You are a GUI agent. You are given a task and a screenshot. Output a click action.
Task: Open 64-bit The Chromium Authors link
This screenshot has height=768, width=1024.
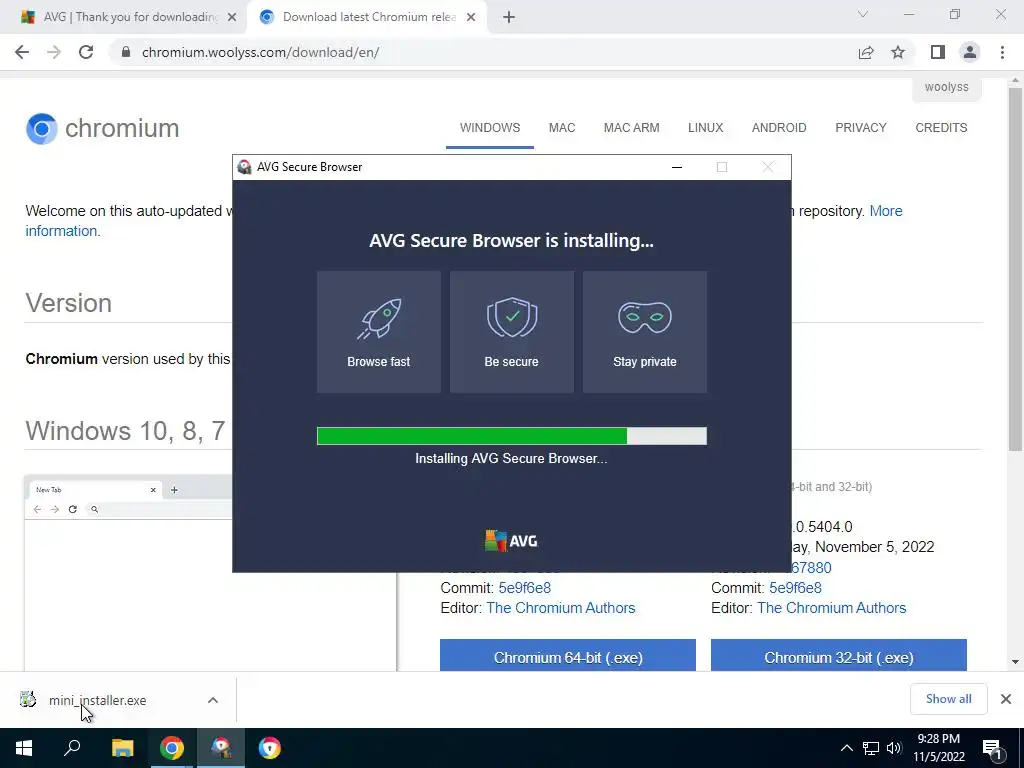click(x=560, y=608)
